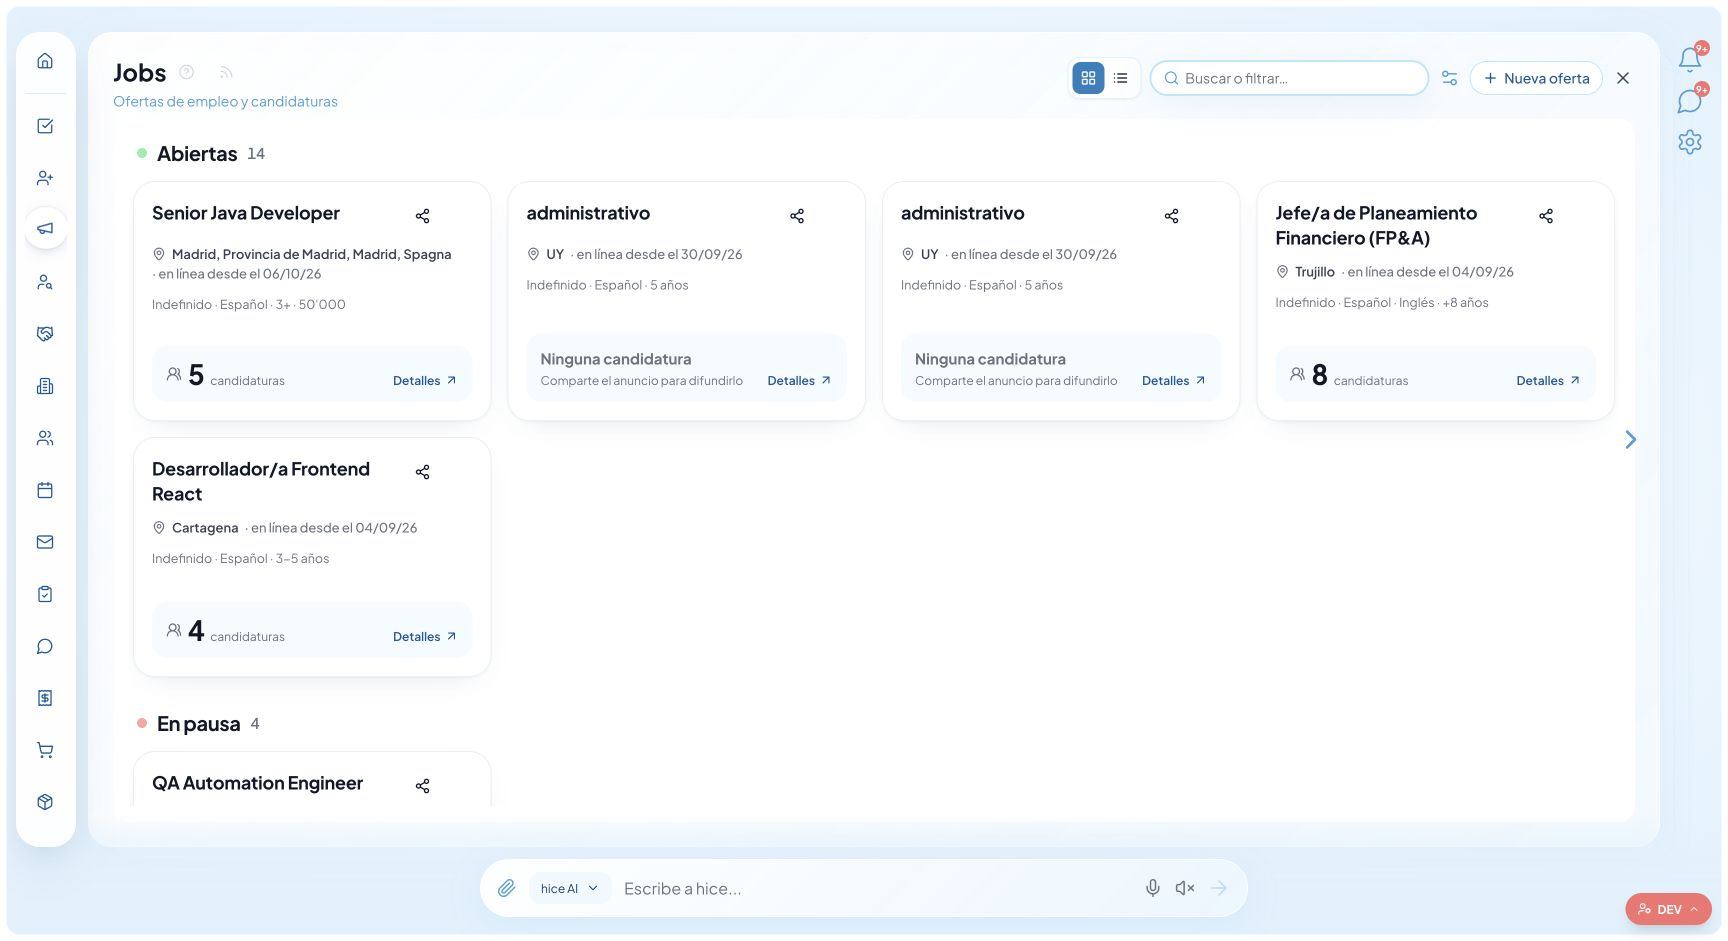Open the filter sliders icon
Viewport: 1728px width, 941px height.
(x=1449, y=78)
